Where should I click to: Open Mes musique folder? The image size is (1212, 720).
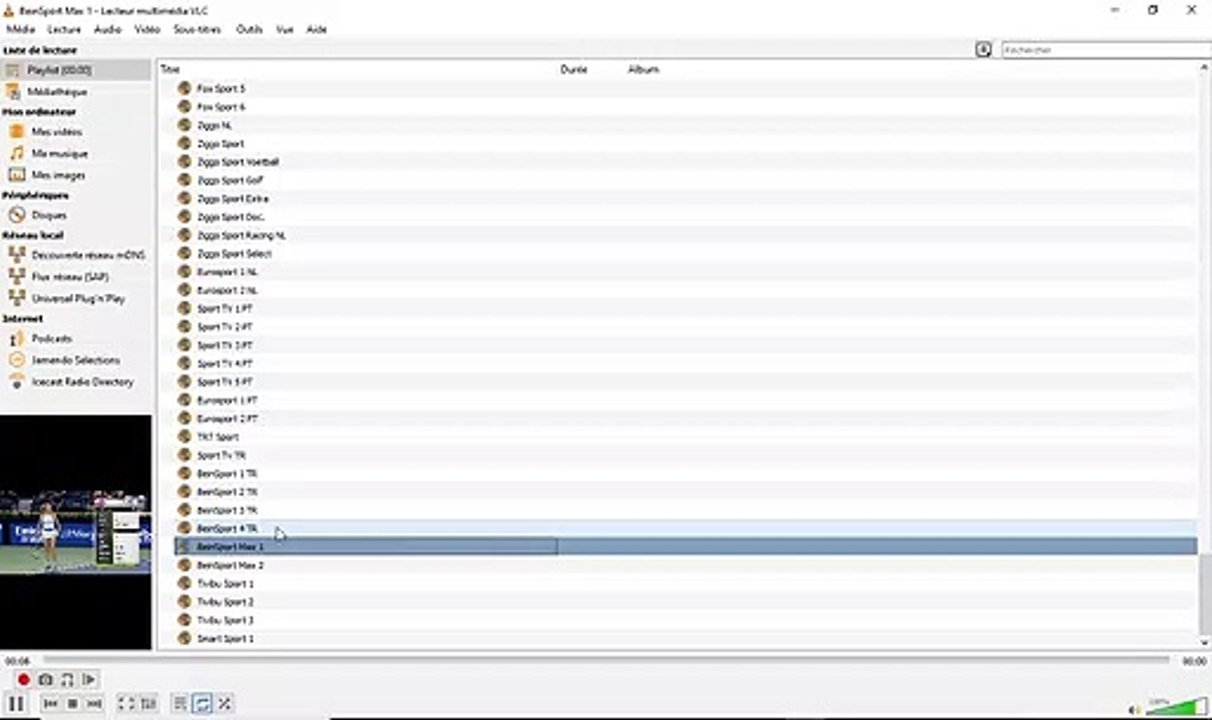pos(59,154)
